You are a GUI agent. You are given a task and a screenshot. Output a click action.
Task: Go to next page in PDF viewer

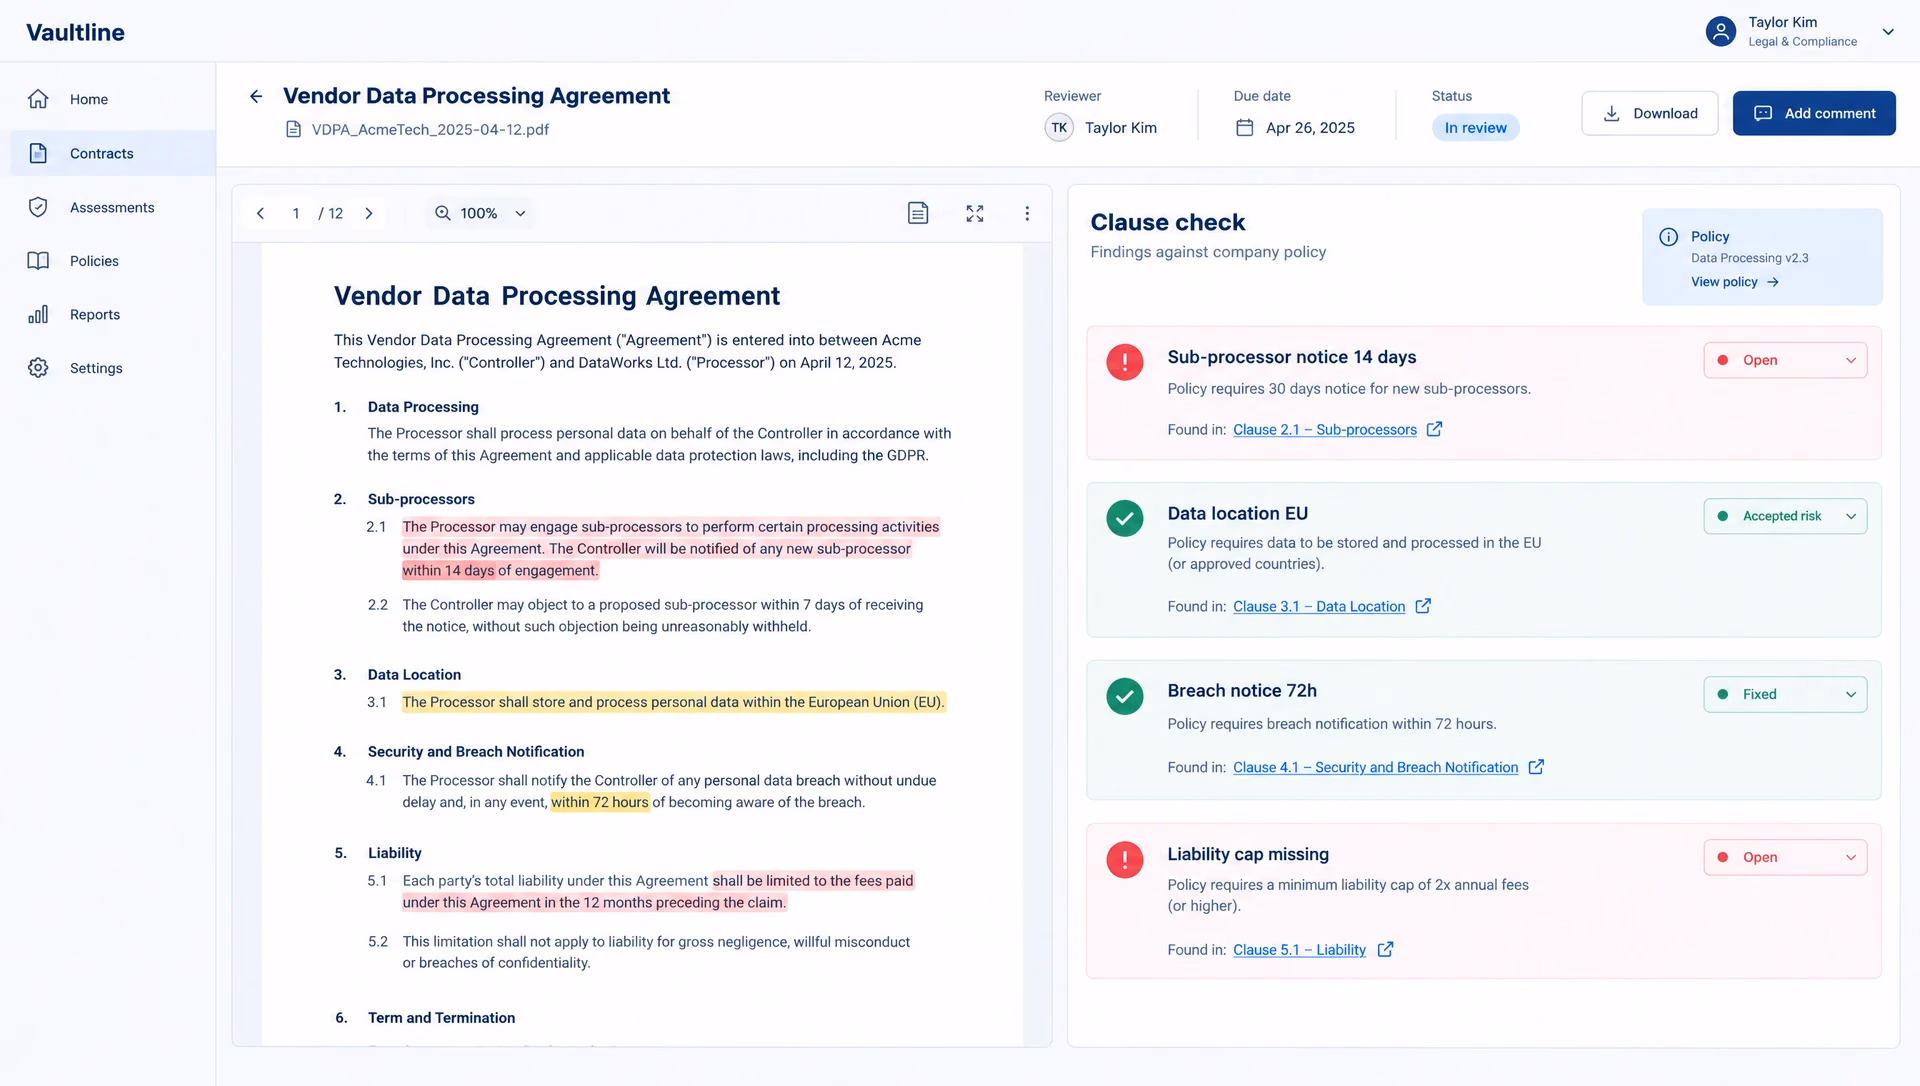click(369, 213)
